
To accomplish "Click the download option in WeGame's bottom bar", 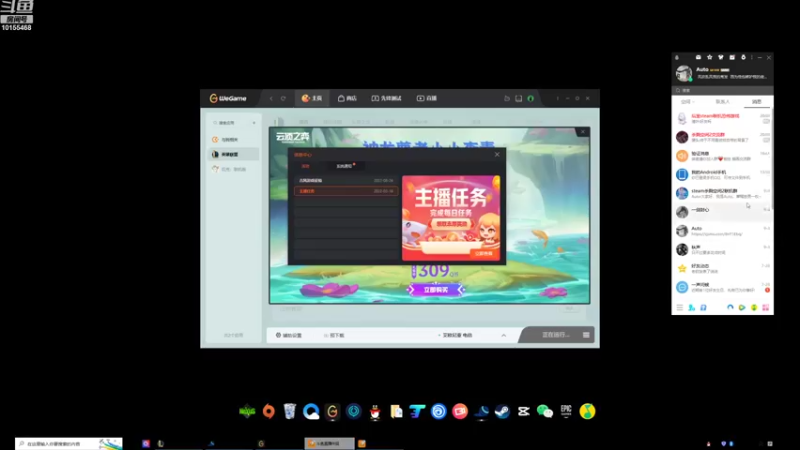I will click(x=334, y=335).
